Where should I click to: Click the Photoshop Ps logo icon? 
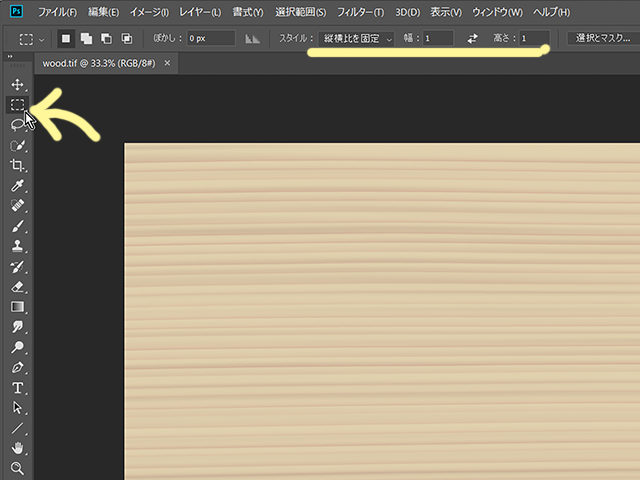(x=16, y=11)
